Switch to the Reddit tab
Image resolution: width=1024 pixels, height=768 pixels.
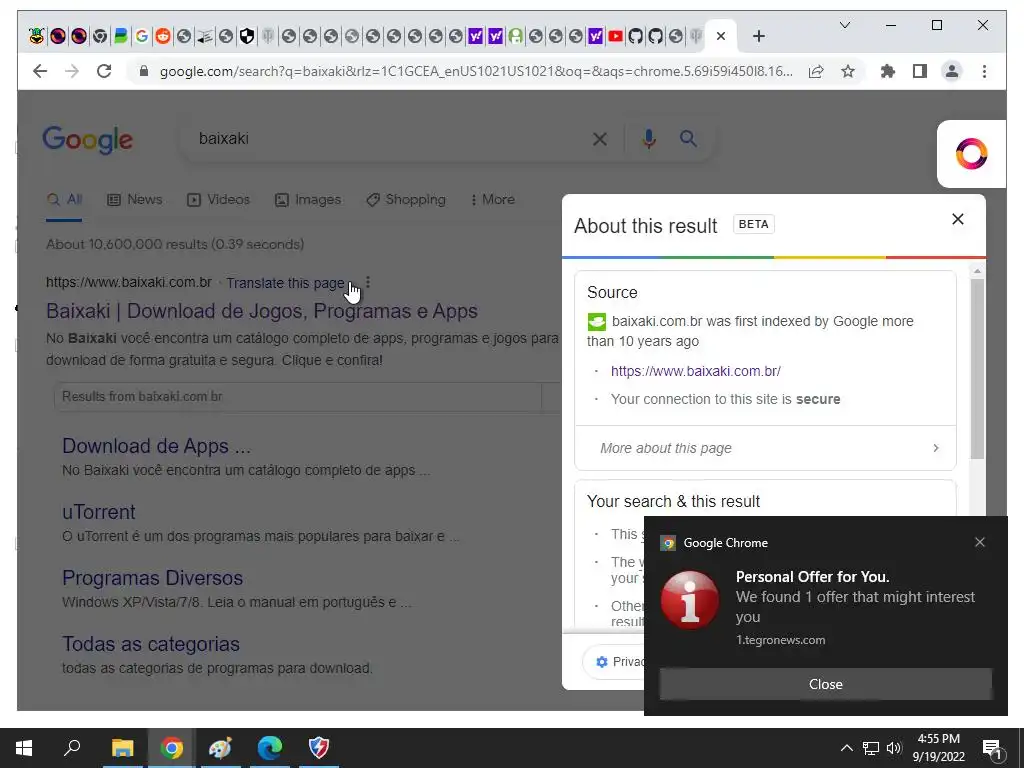[x=163, y=37]
